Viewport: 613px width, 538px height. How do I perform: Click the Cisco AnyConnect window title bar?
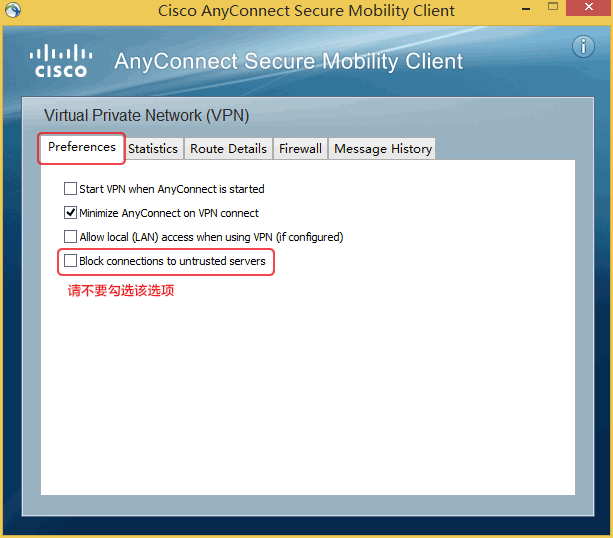[x=306, y=11]
